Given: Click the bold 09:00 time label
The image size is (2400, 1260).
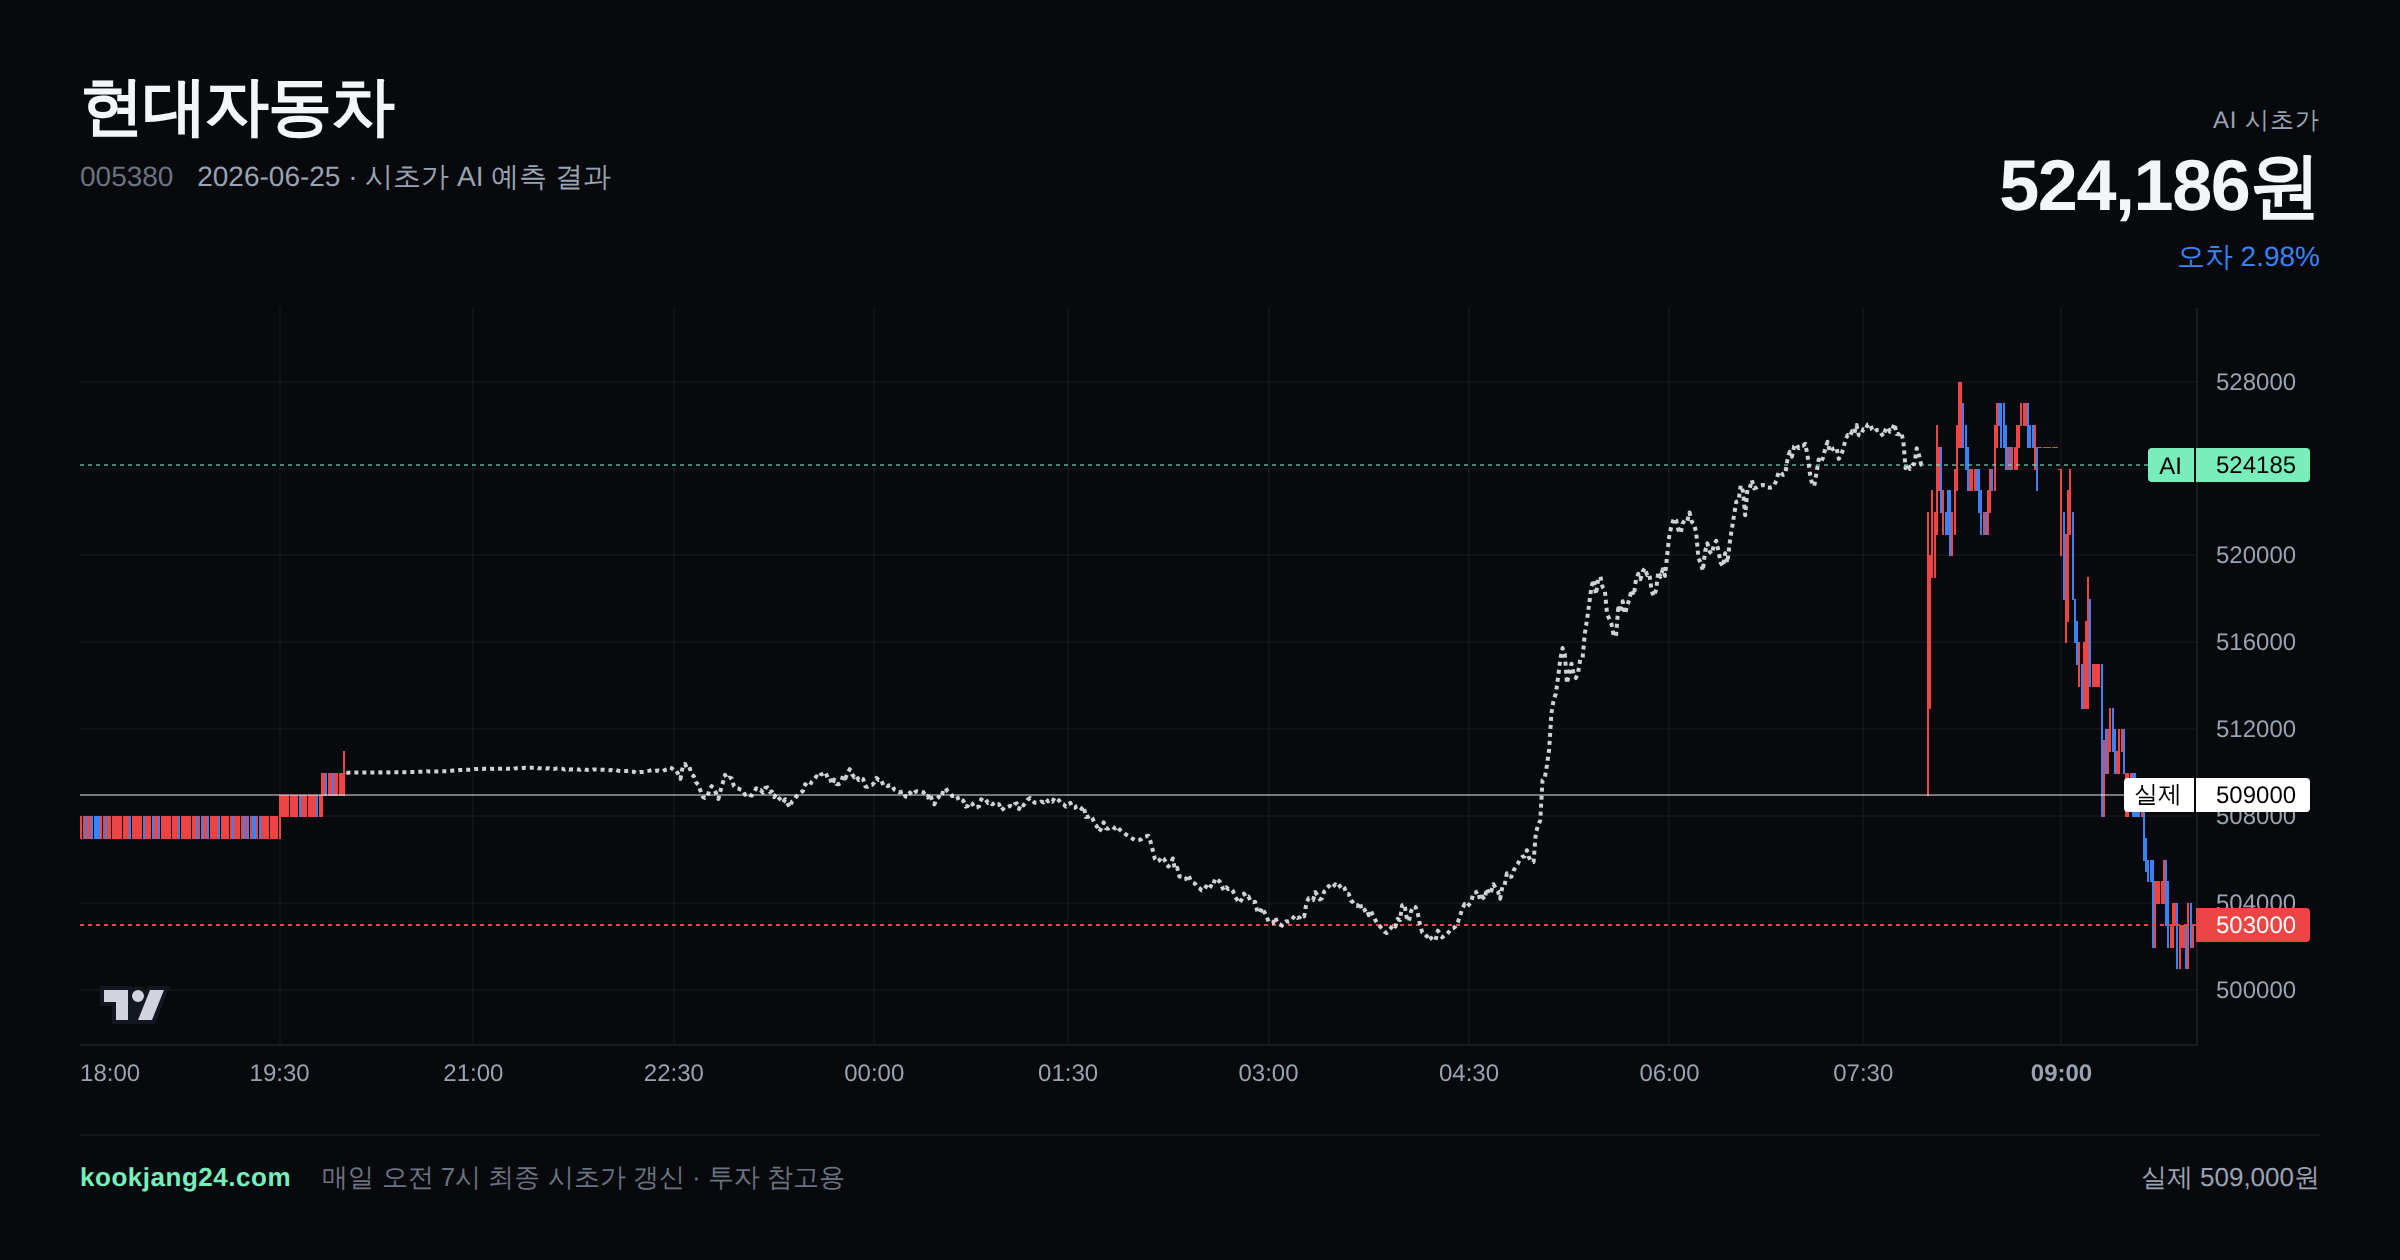Looking at the screenshot, I should click(x=2061, y=1073).
